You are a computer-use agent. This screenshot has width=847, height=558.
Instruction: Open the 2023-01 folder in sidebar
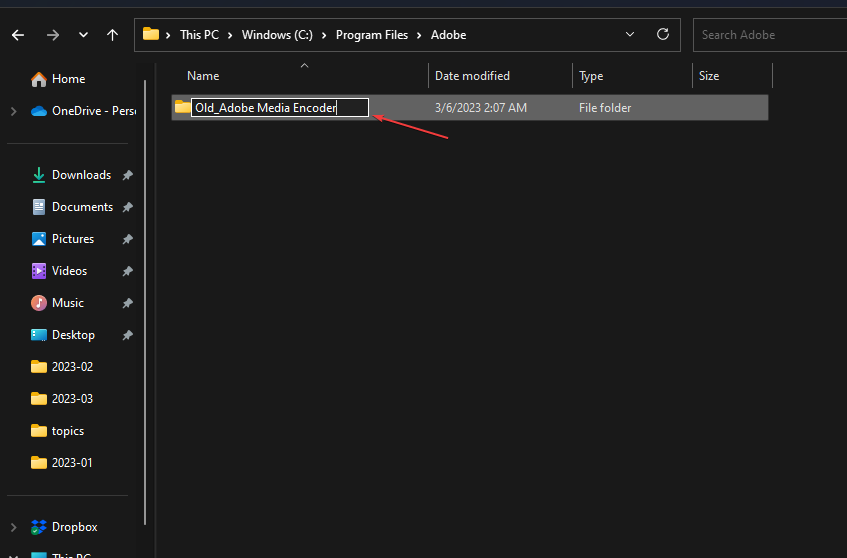[72, 463]
